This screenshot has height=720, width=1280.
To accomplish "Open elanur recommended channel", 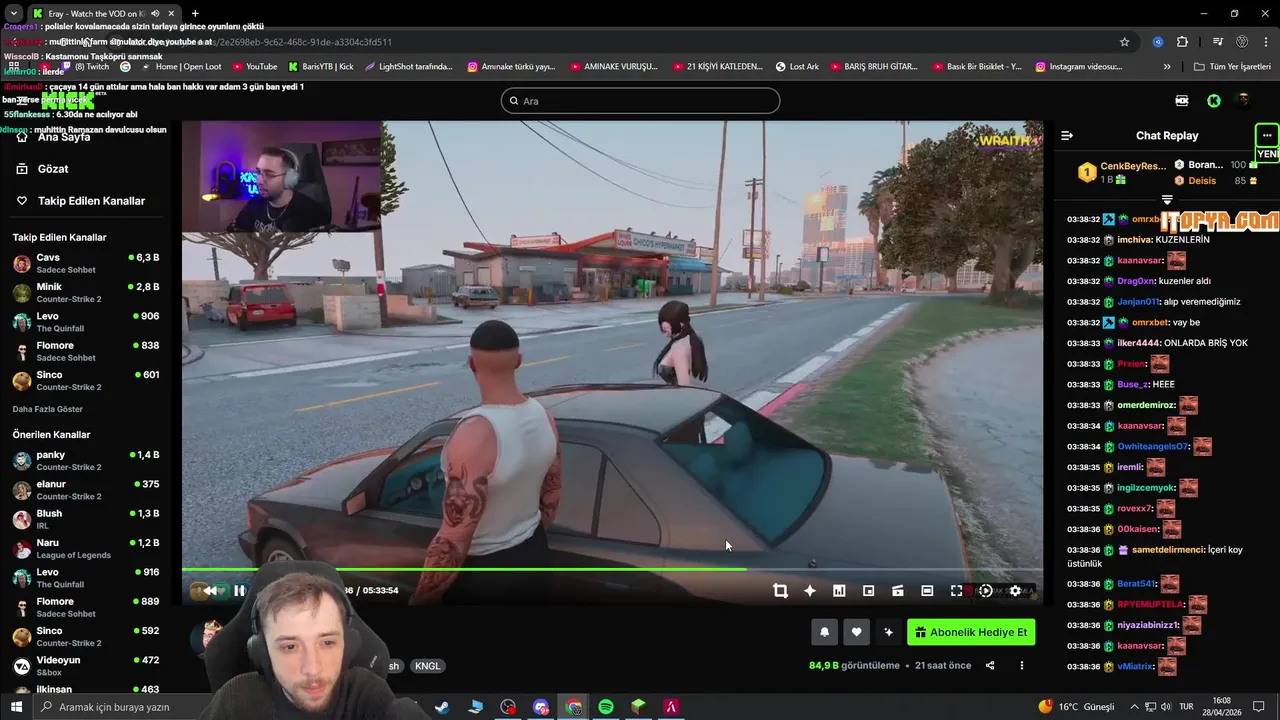I will point(86,490).
